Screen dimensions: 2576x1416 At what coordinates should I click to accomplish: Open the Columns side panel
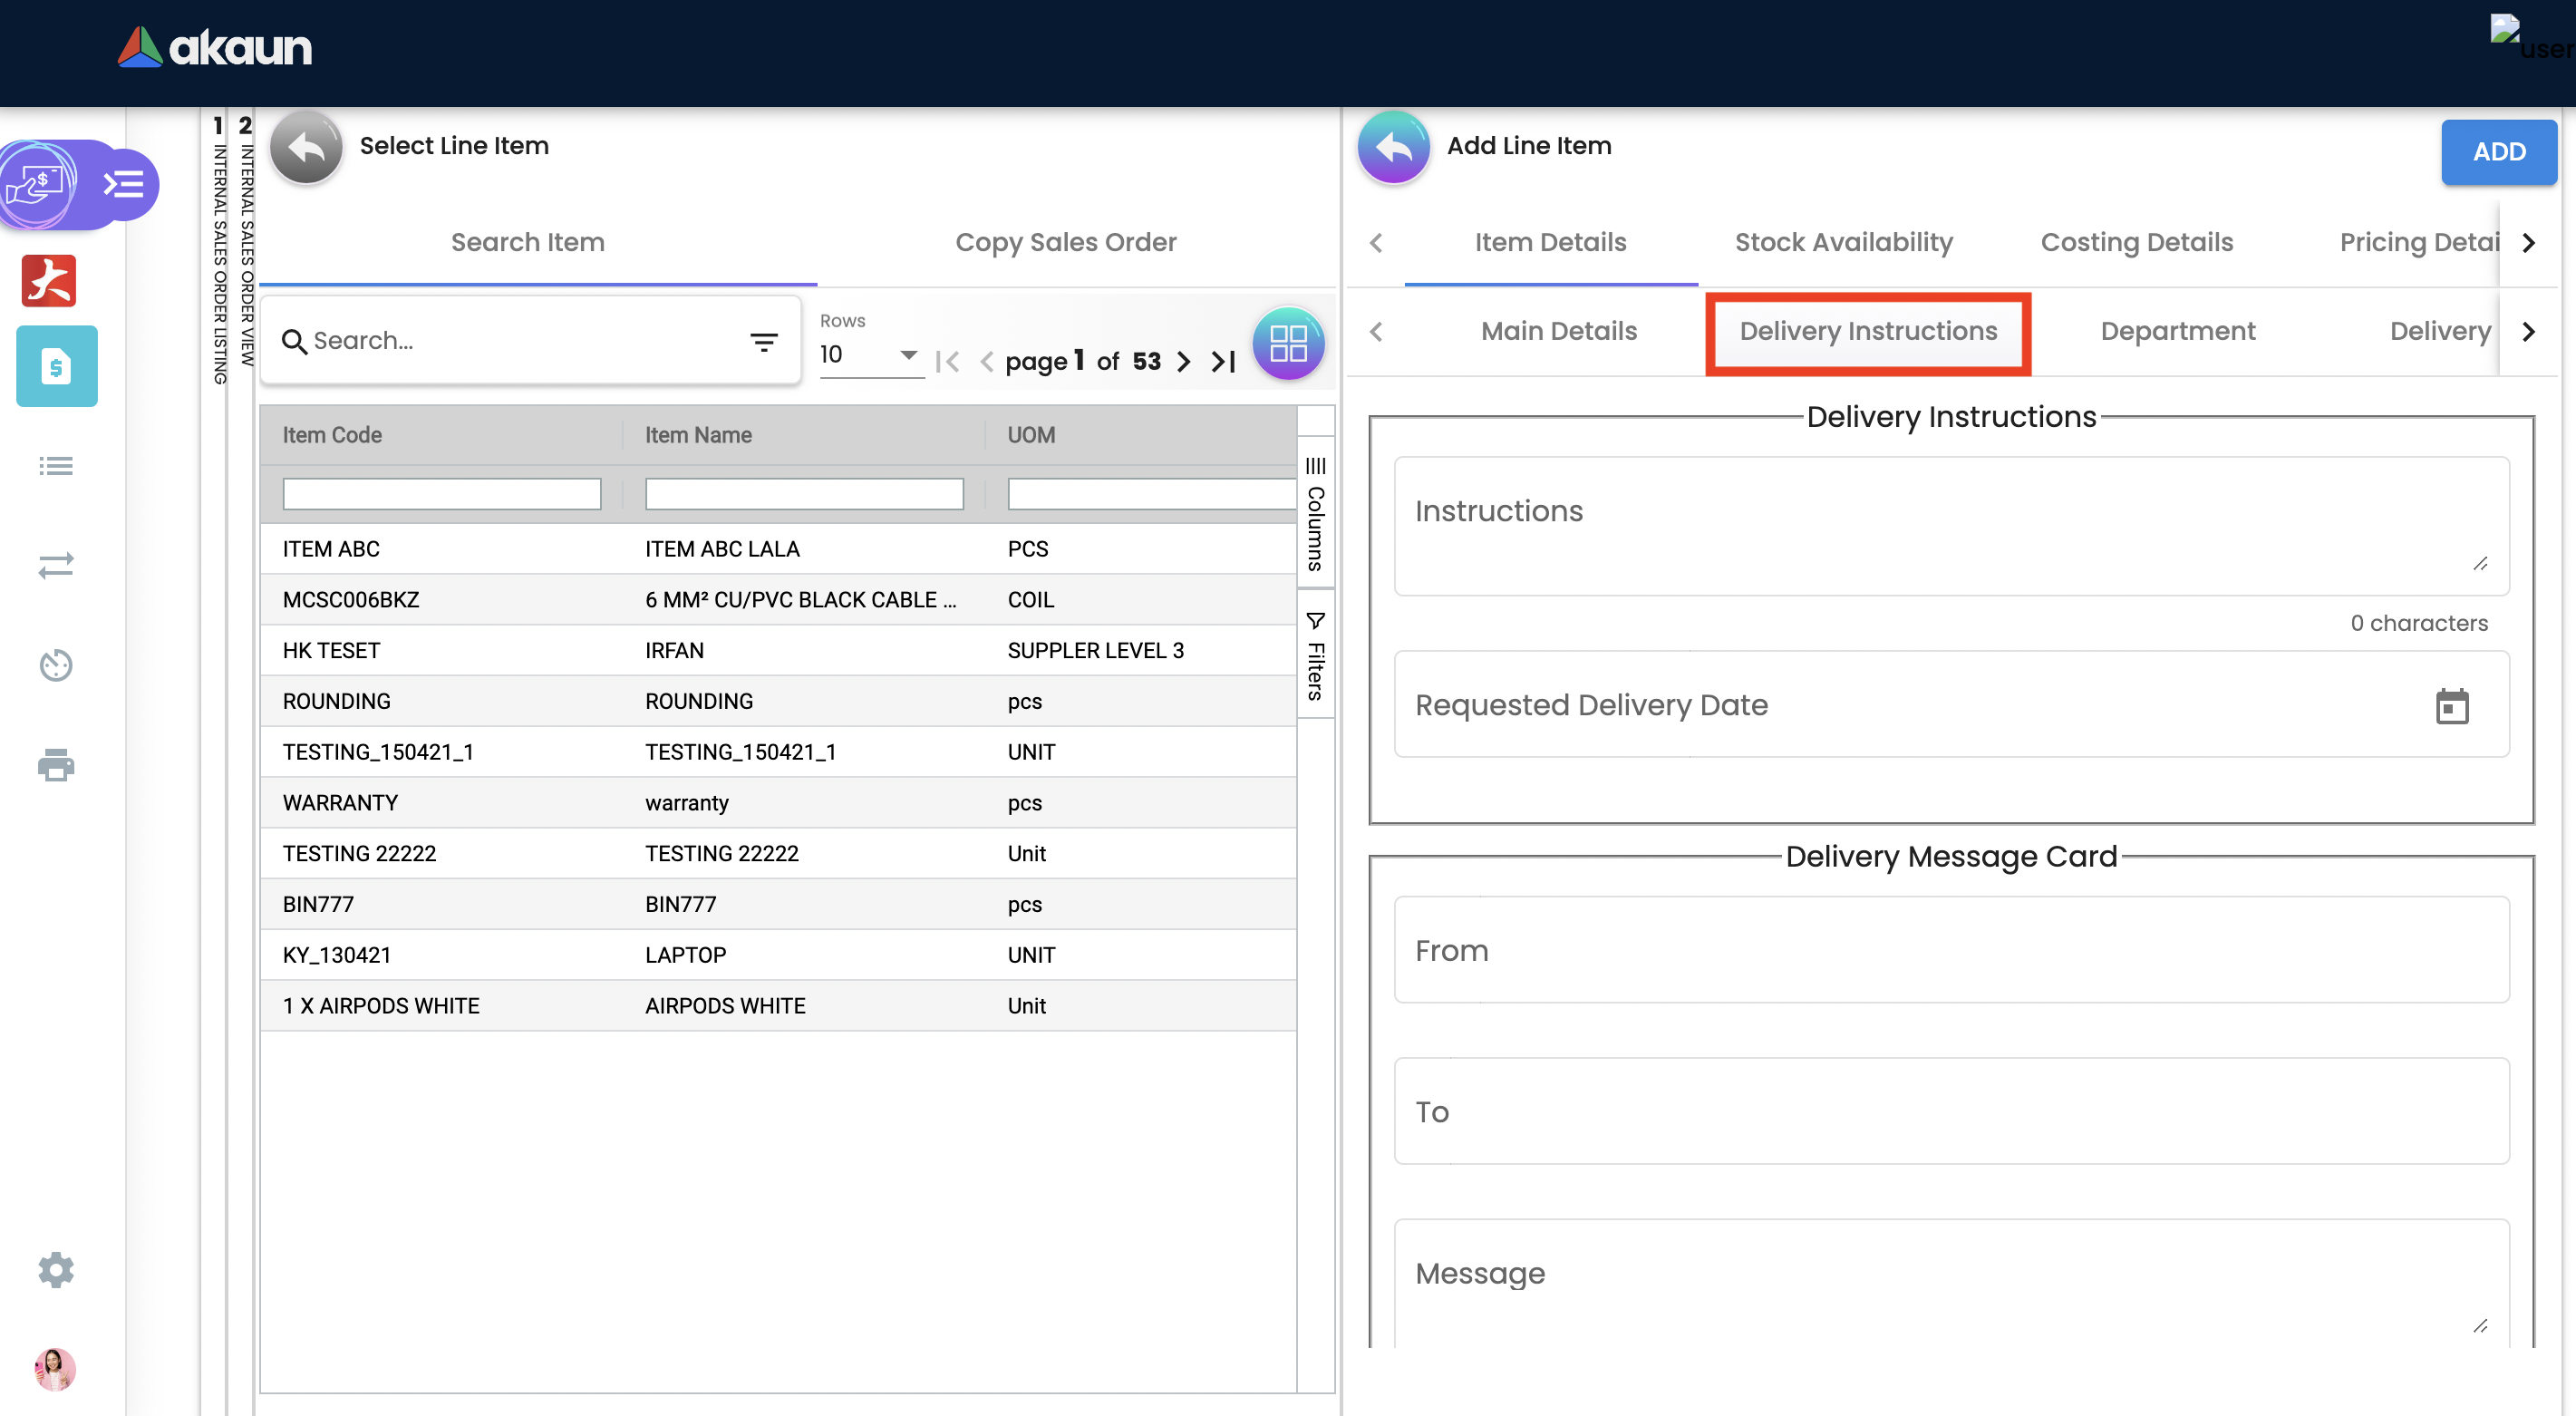coord(1315,514)
